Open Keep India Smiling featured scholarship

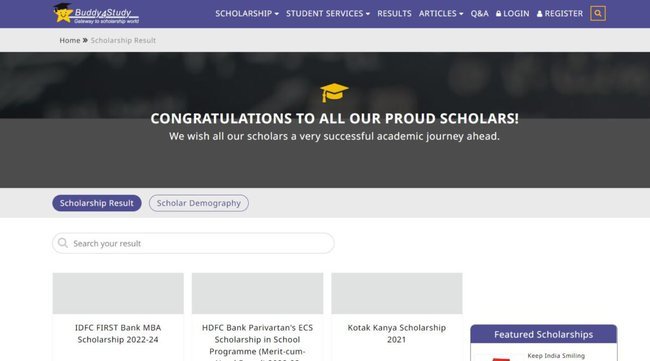tap(555, 356)
